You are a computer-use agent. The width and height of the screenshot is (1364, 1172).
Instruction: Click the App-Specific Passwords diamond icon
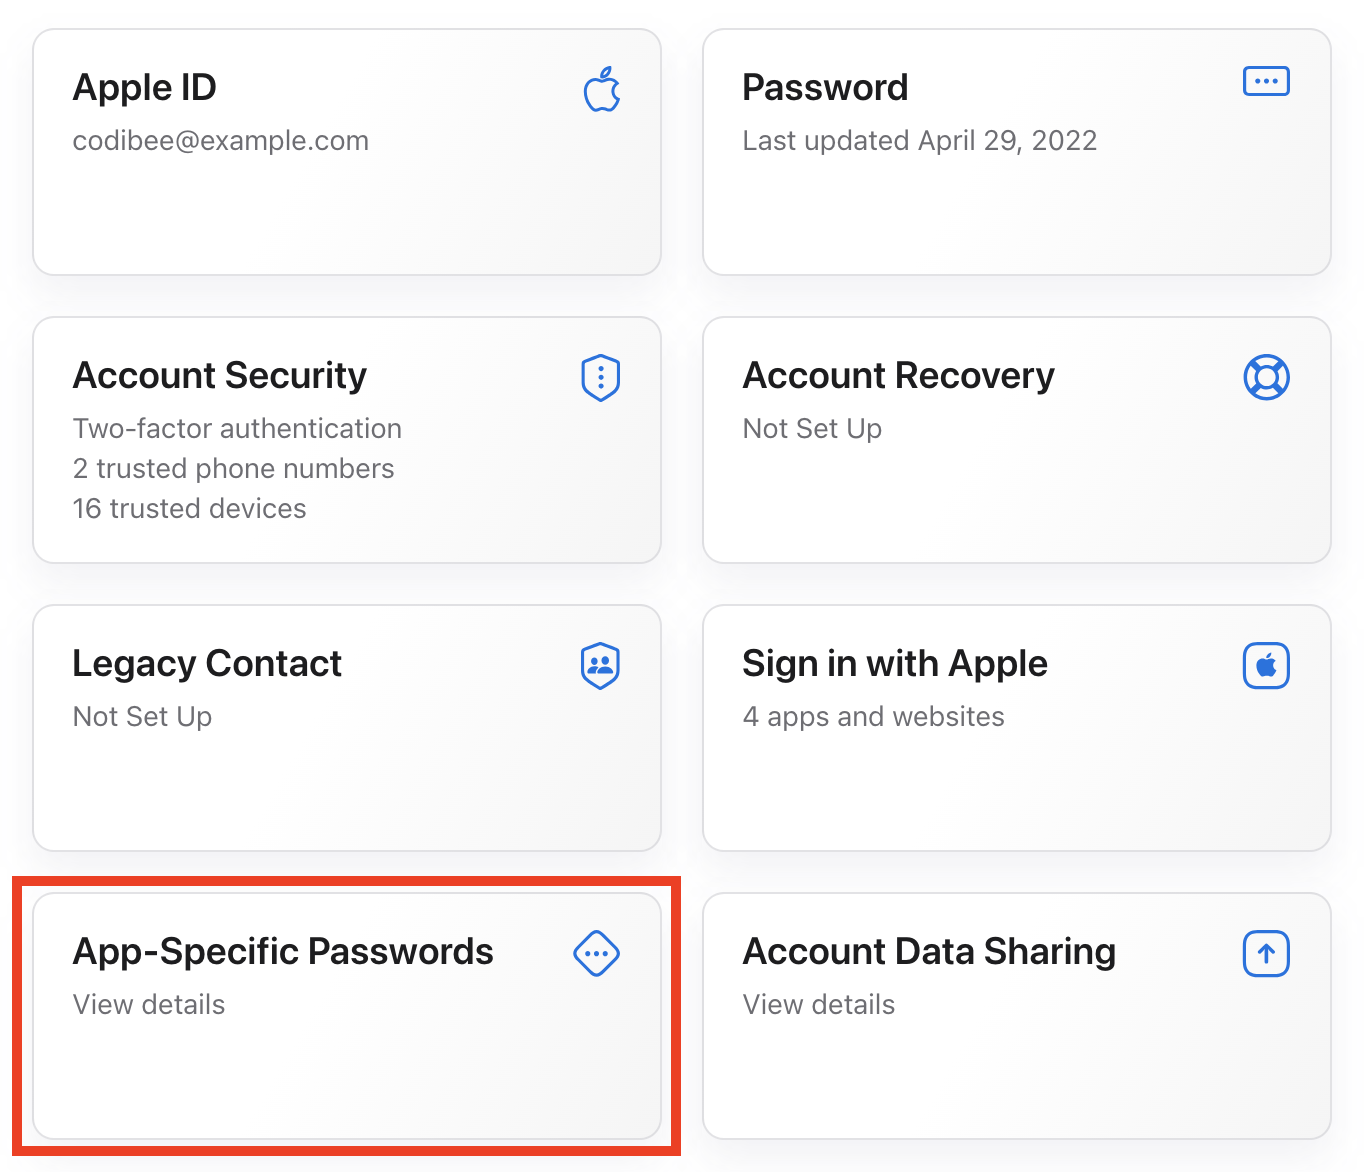coord(596,954)
